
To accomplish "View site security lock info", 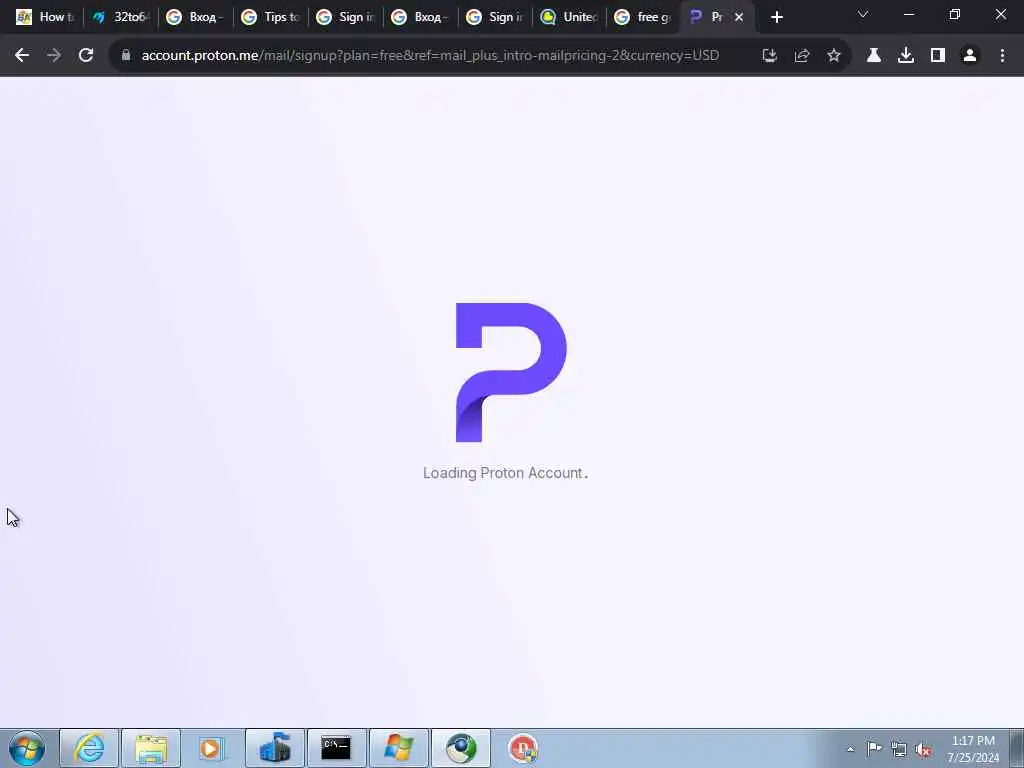I will pos(126,56).
